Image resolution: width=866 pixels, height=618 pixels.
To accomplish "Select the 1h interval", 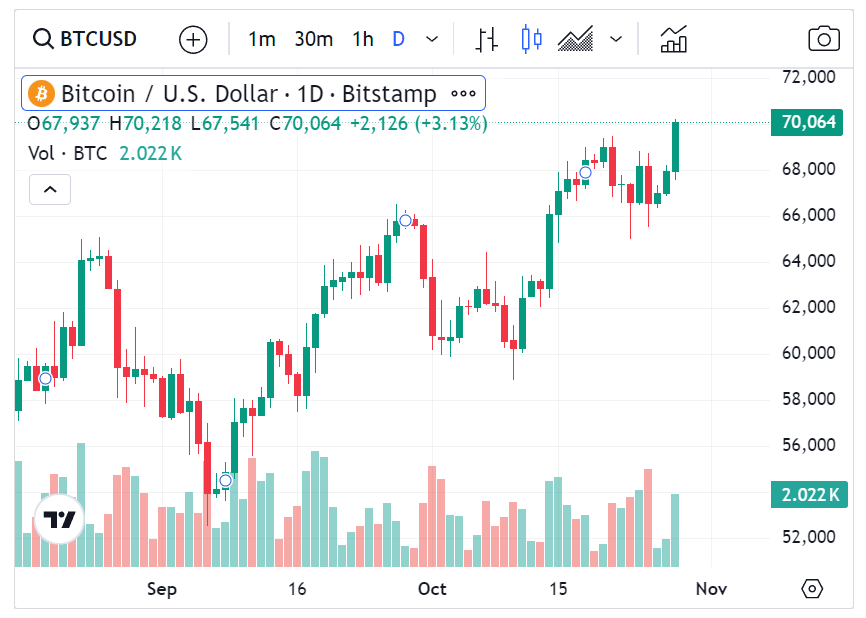I will pos(362,39).
